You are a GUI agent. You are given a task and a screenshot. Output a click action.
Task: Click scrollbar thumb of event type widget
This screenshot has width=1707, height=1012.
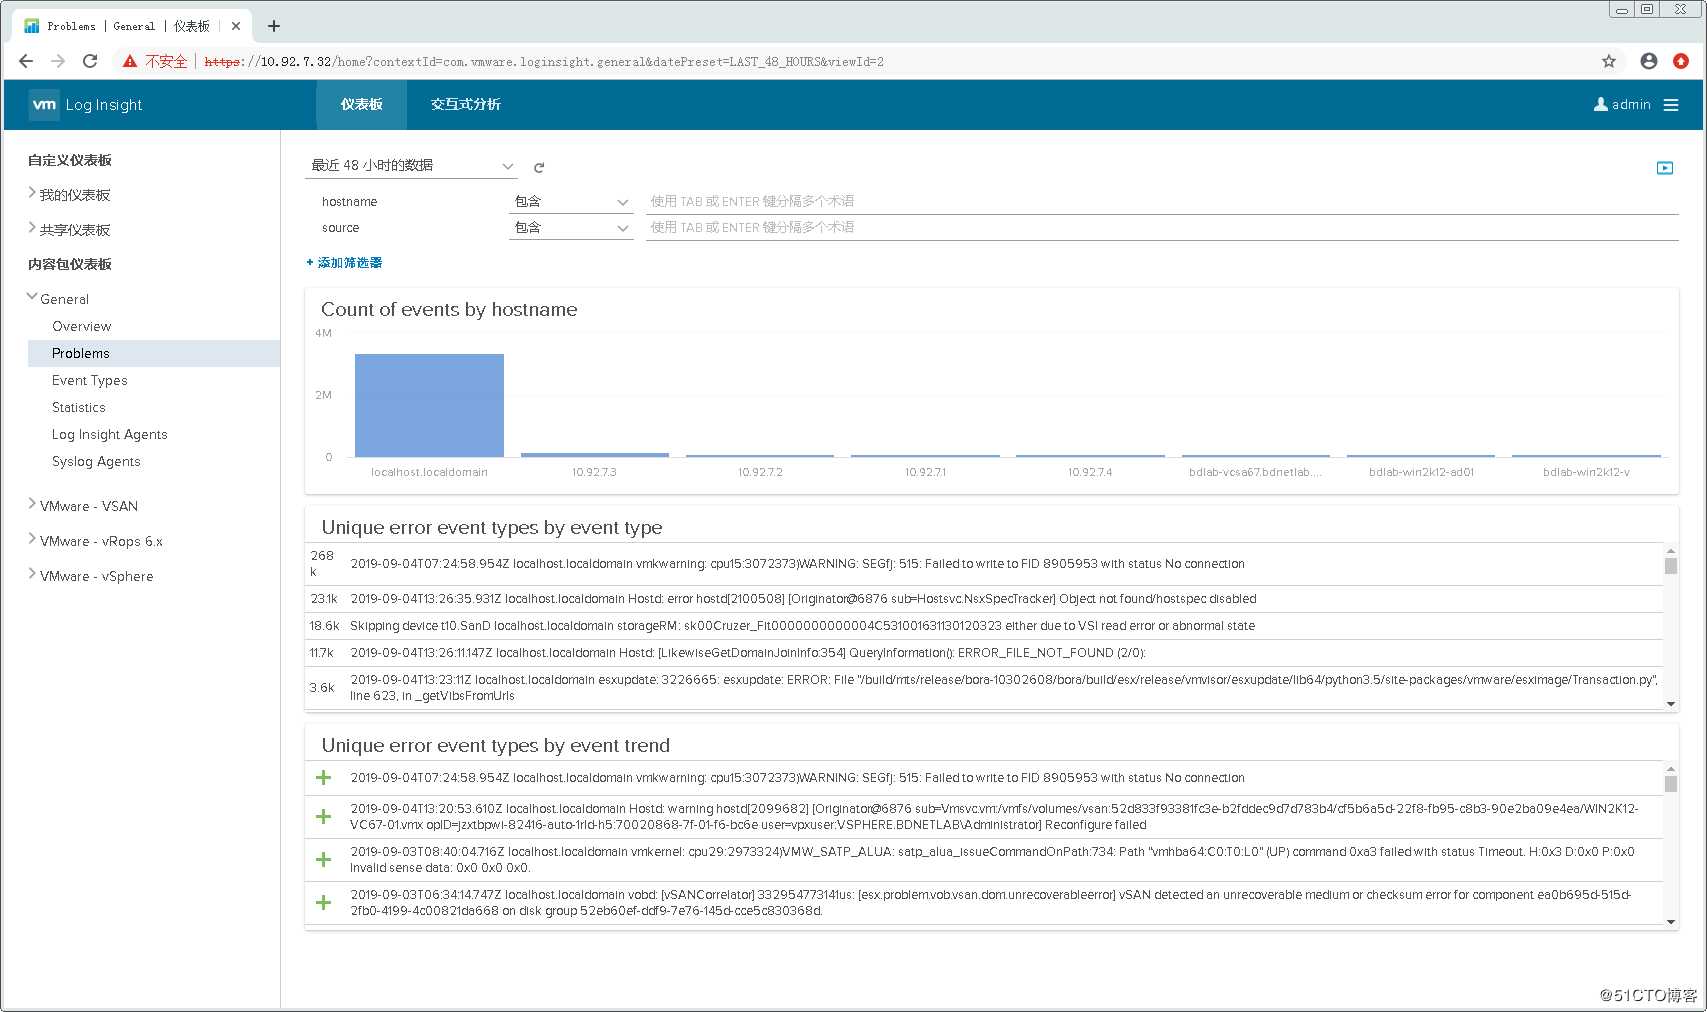pos(1671,566)
